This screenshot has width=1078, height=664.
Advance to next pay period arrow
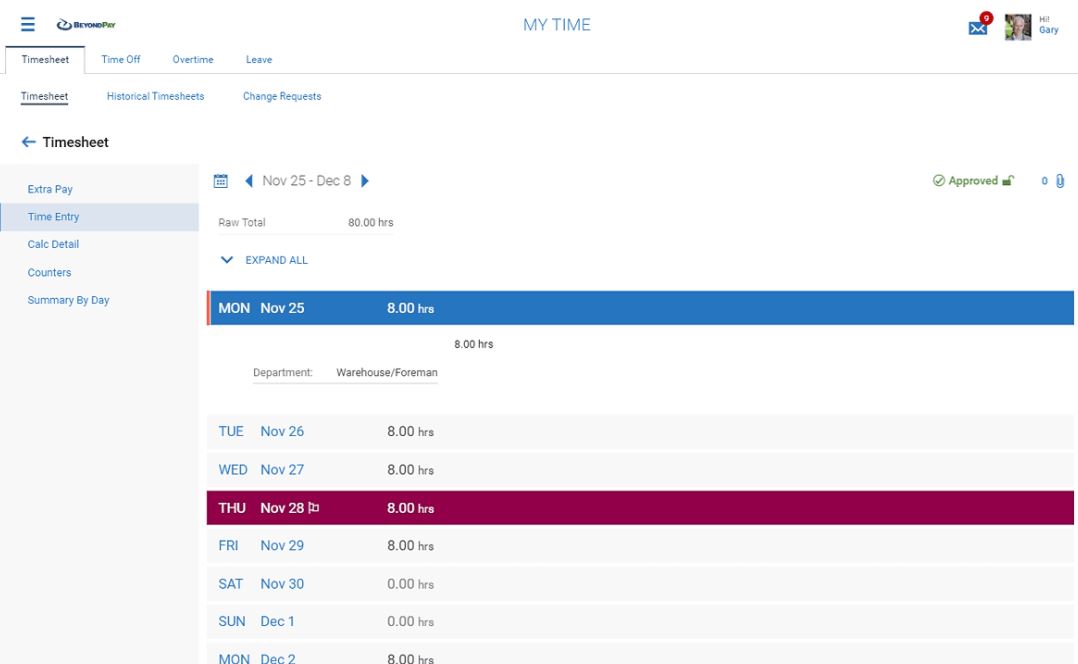(x=365, y=181)
